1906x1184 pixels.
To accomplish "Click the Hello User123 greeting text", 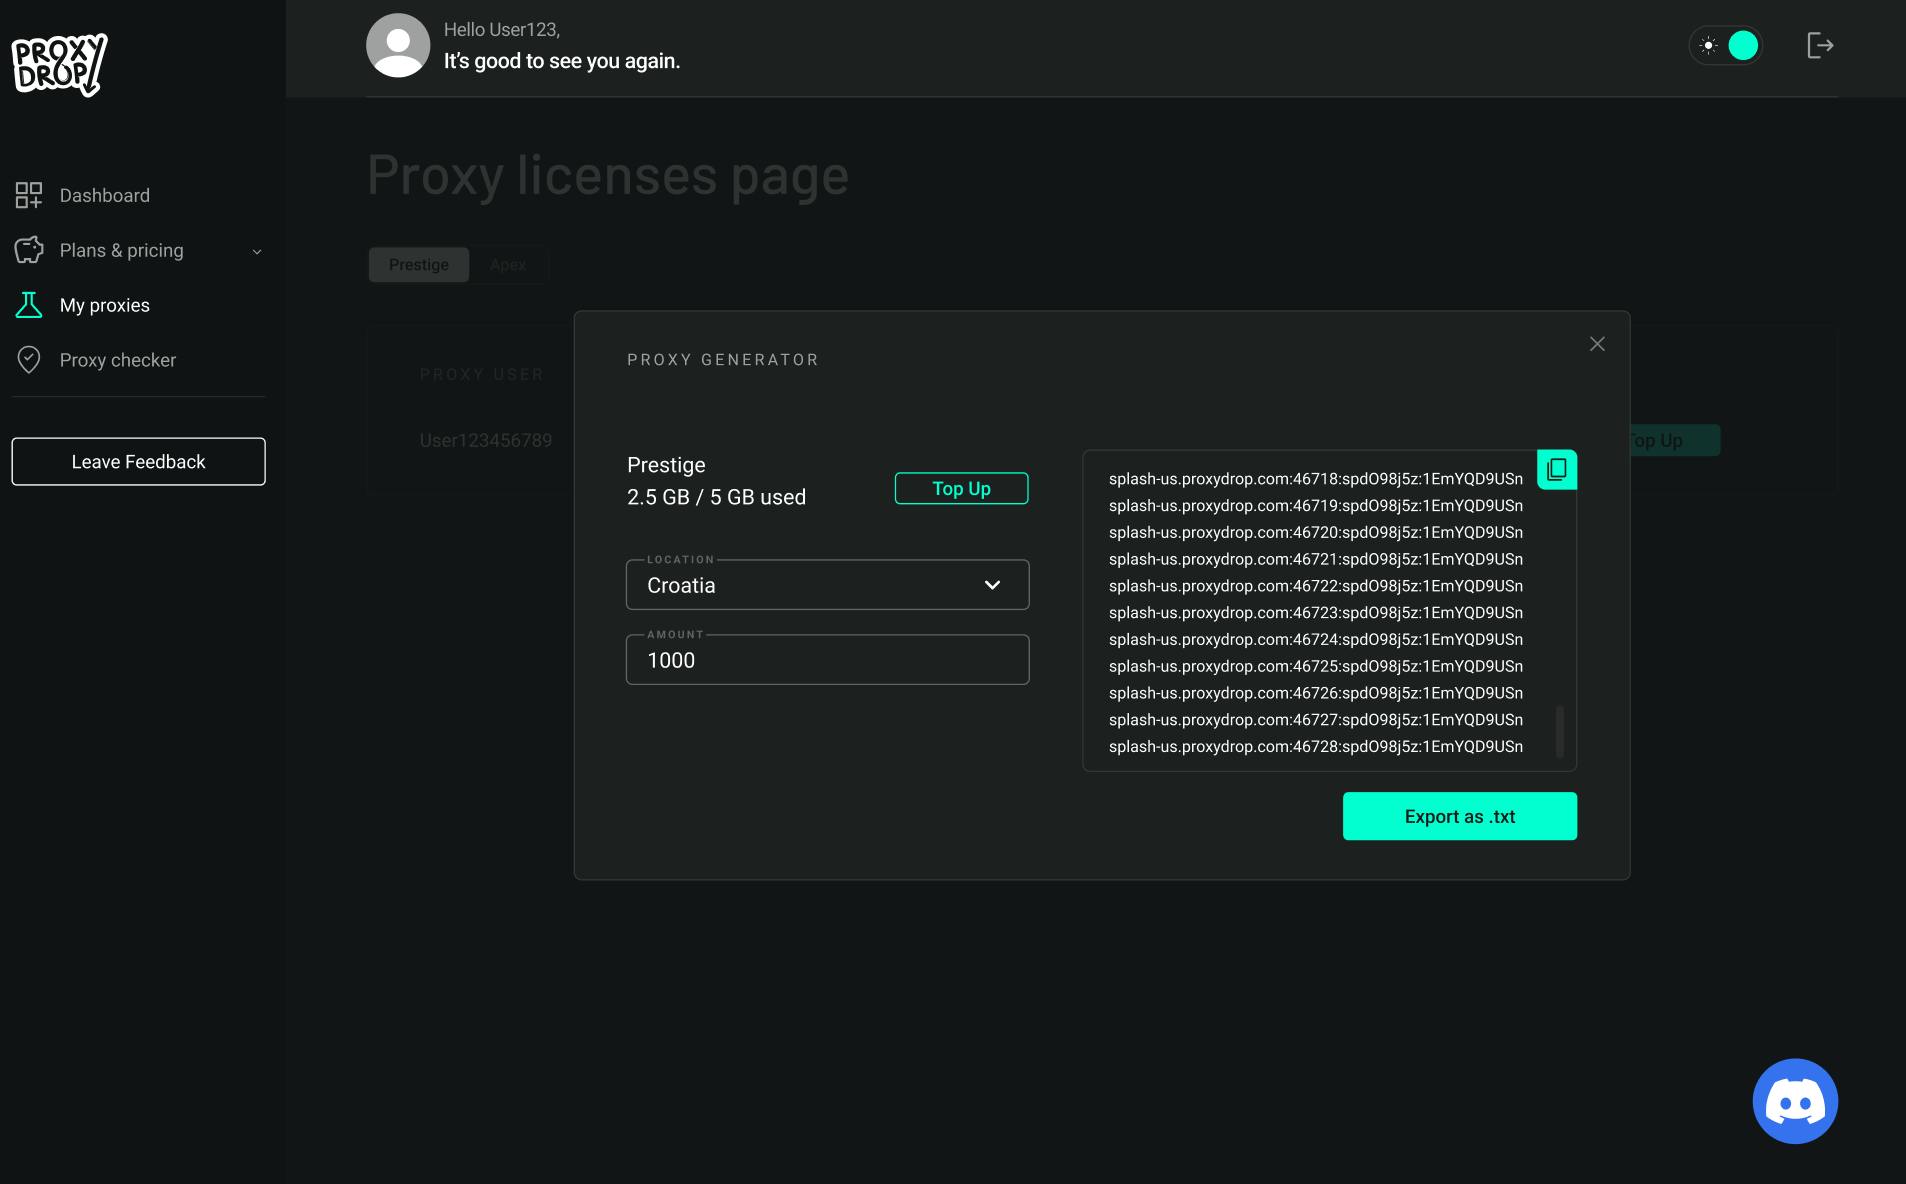I will (502, 30).
